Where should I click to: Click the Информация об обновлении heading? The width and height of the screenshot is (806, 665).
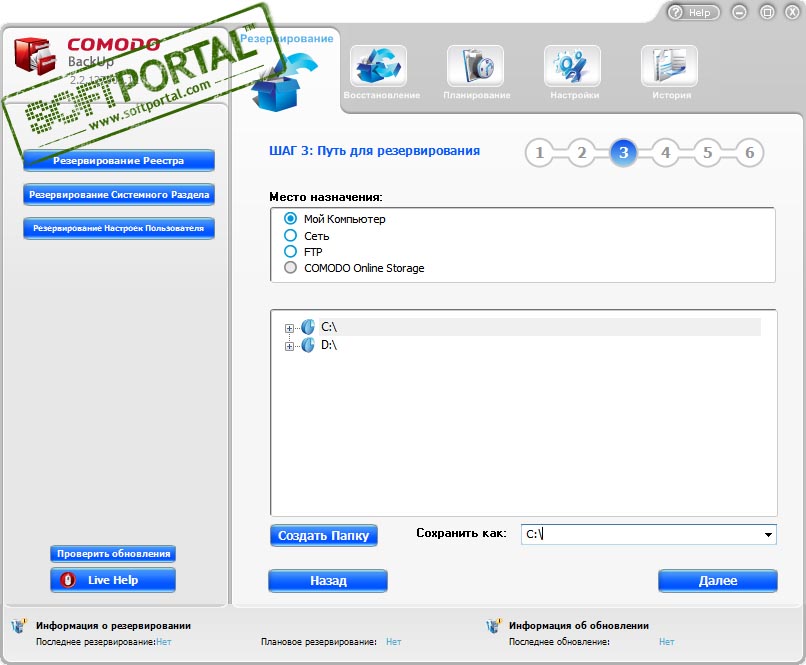click(x=579, y=625)
